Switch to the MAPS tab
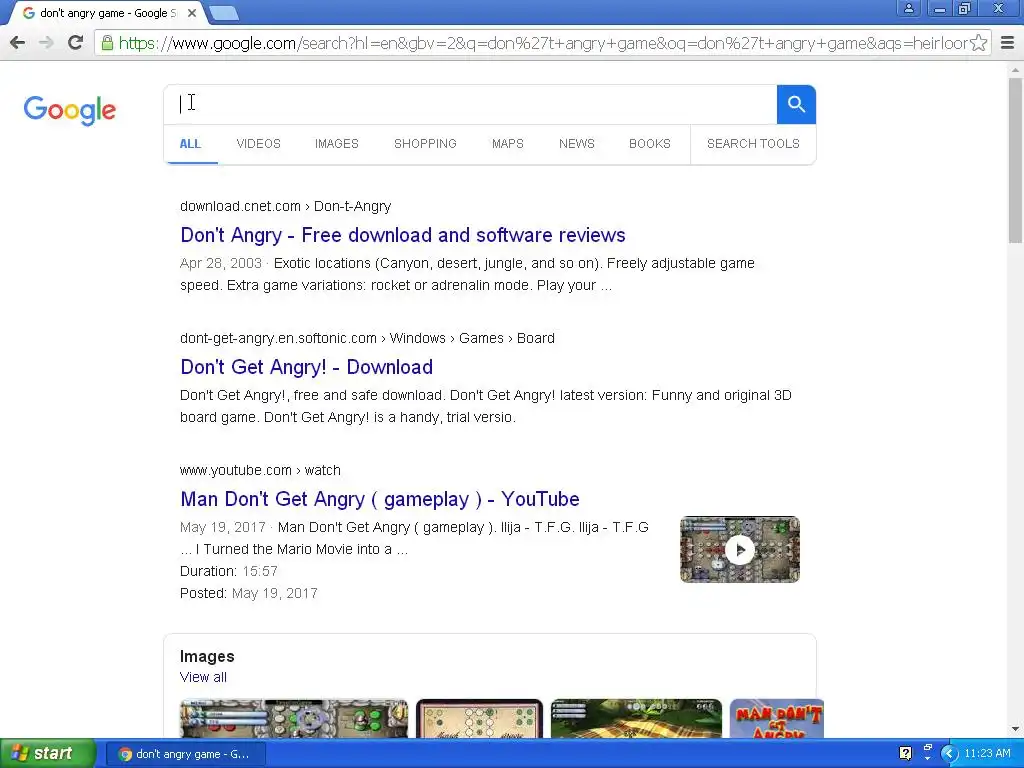 click(x=508, y=144)
